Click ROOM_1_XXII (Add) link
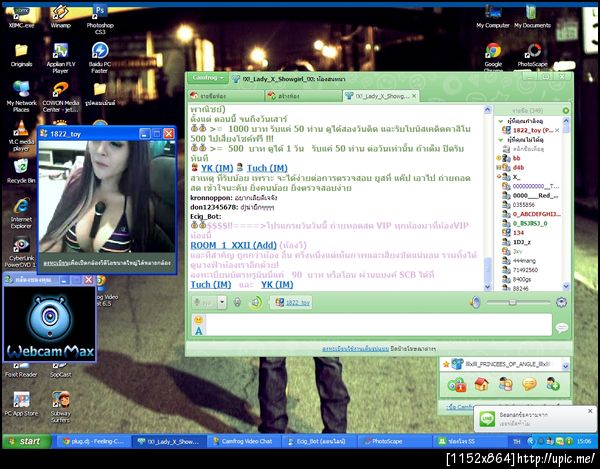The width and height of the screenshot is (600, 469). 233,245
